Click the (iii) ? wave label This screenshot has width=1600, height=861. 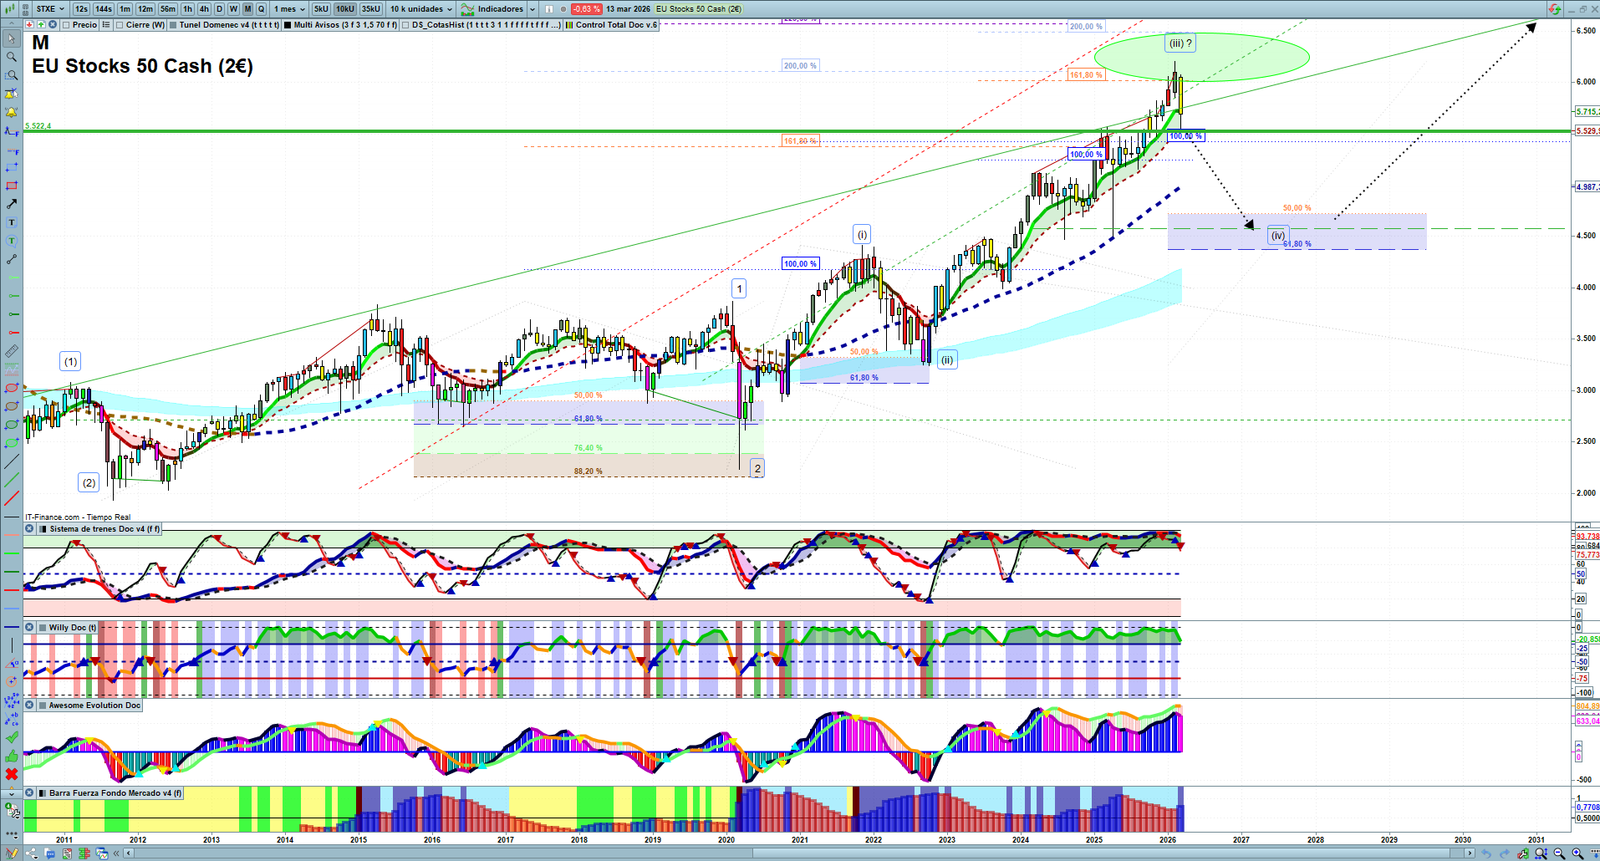tap(1180, 43)
